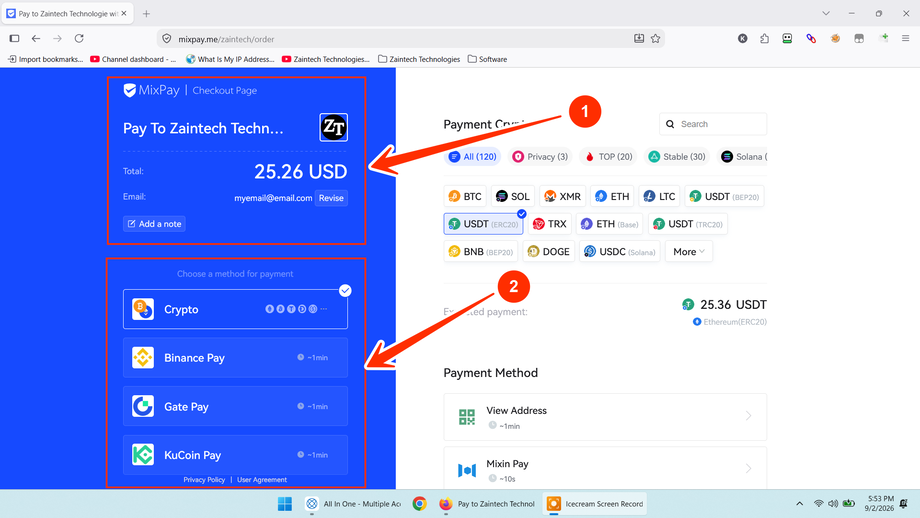Viewport: 920px width, 518px height.
Task: Click the Binance Pay logo icon
Action: (x=143, y=357)
